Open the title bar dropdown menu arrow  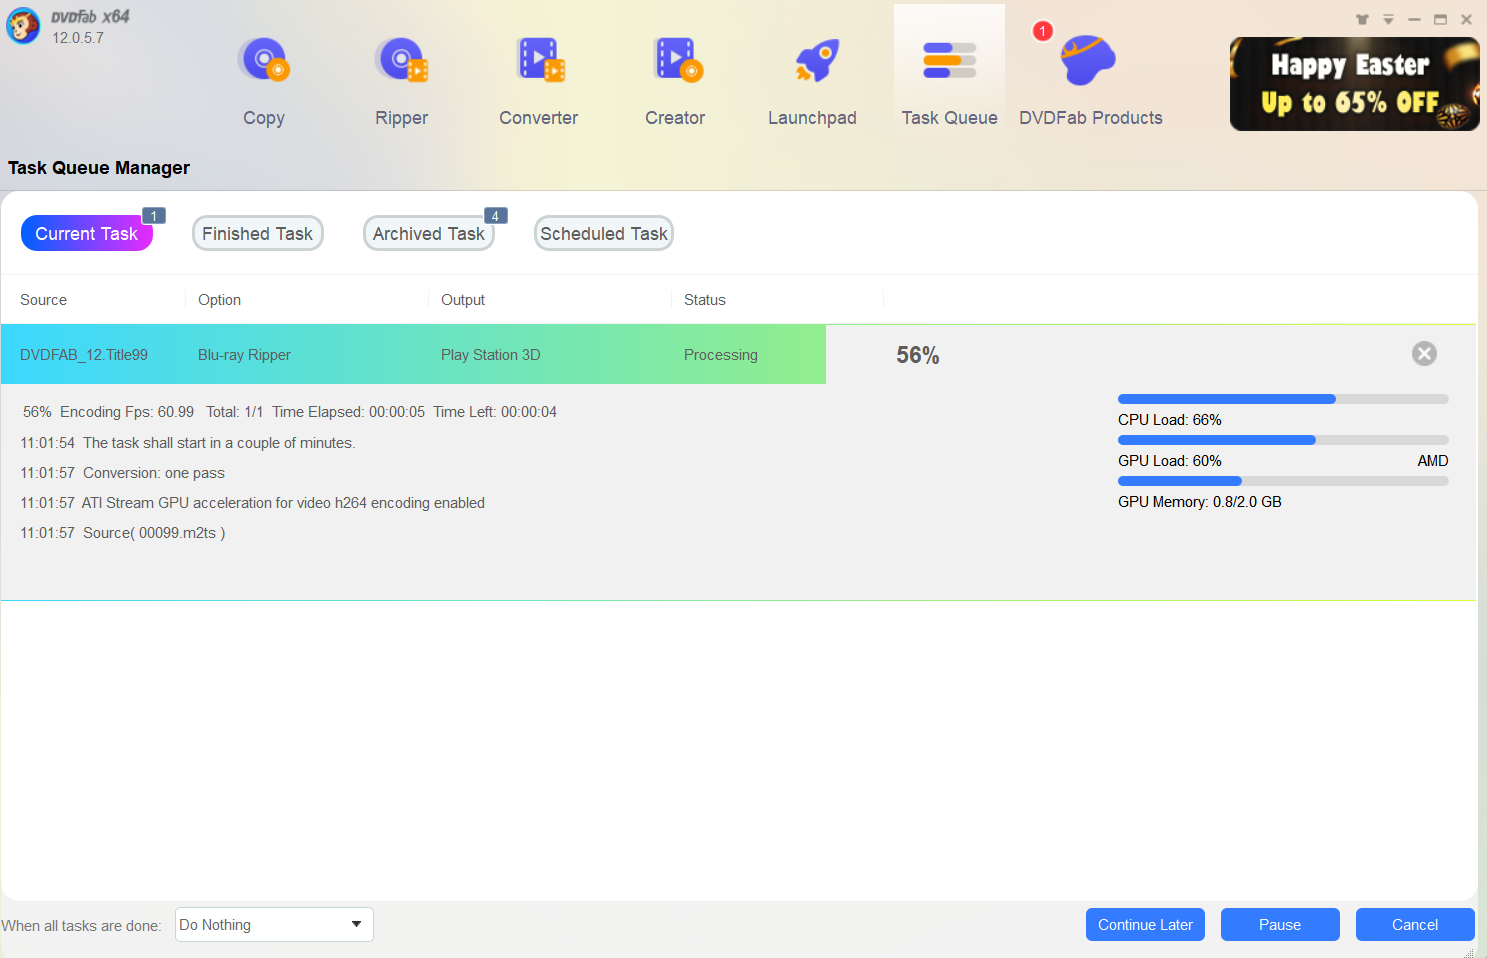click(x=1388, y=19)
